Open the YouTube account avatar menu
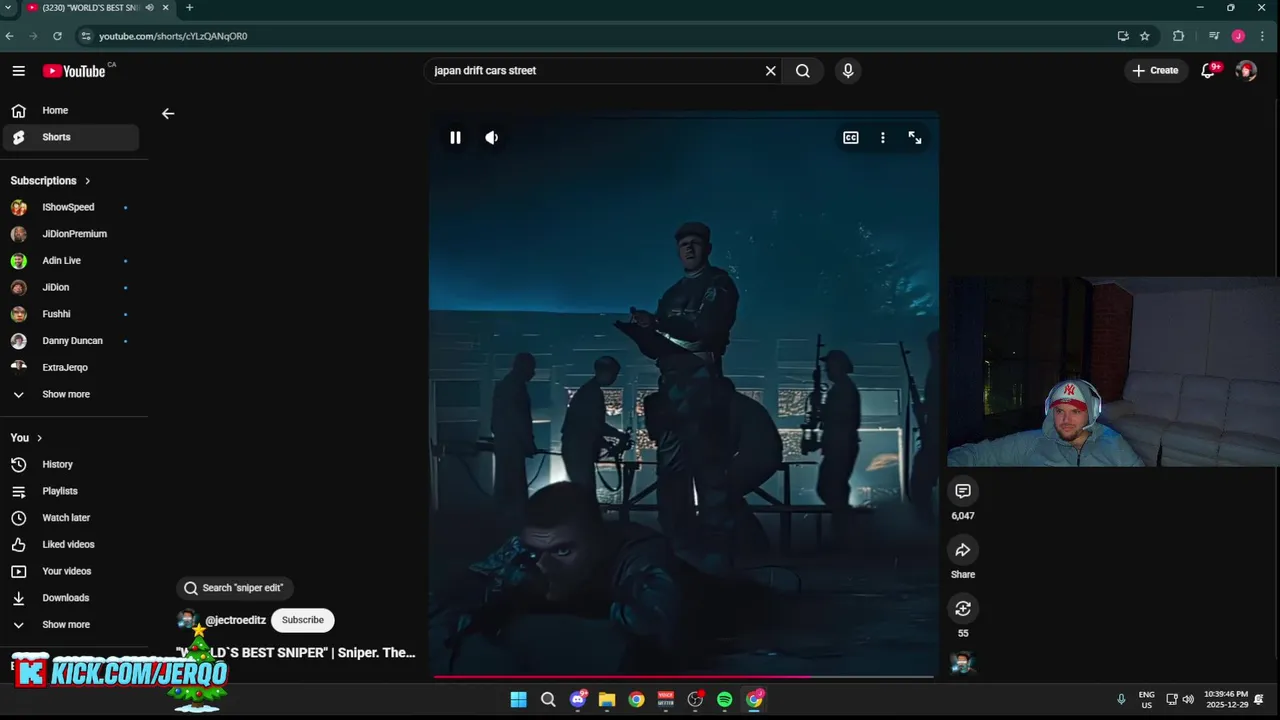1280x720 pixels. [x=1246, y=71]
